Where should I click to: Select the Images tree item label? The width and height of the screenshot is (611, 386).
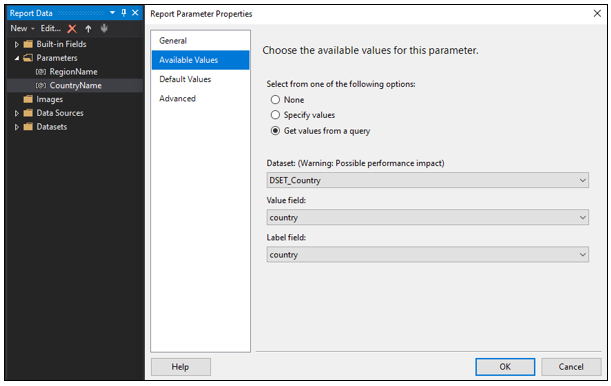[x=49, y=99]
